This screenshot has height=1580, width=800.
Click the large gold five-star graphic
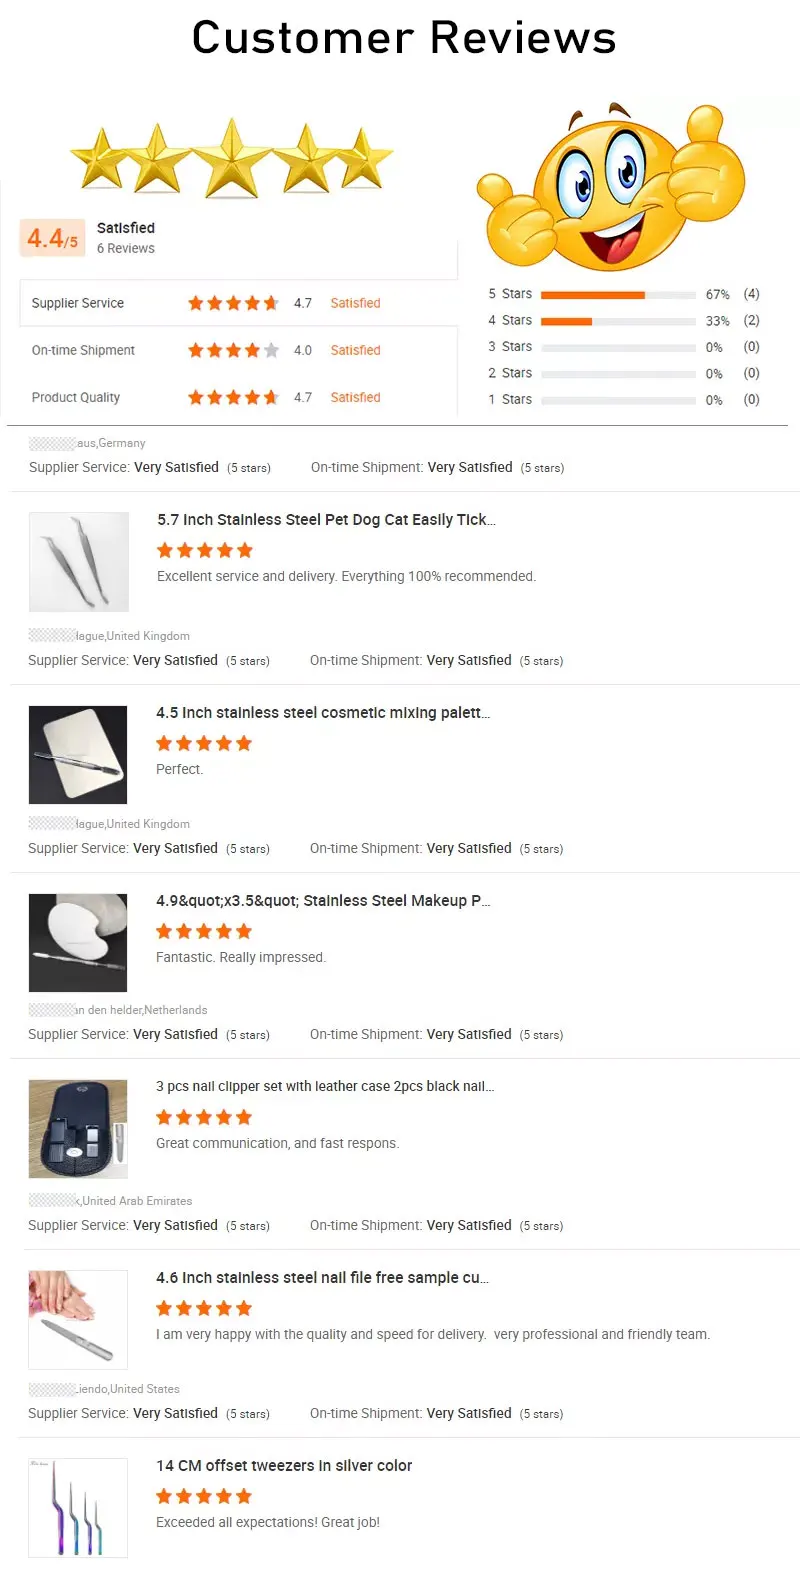tap(232, 158)
